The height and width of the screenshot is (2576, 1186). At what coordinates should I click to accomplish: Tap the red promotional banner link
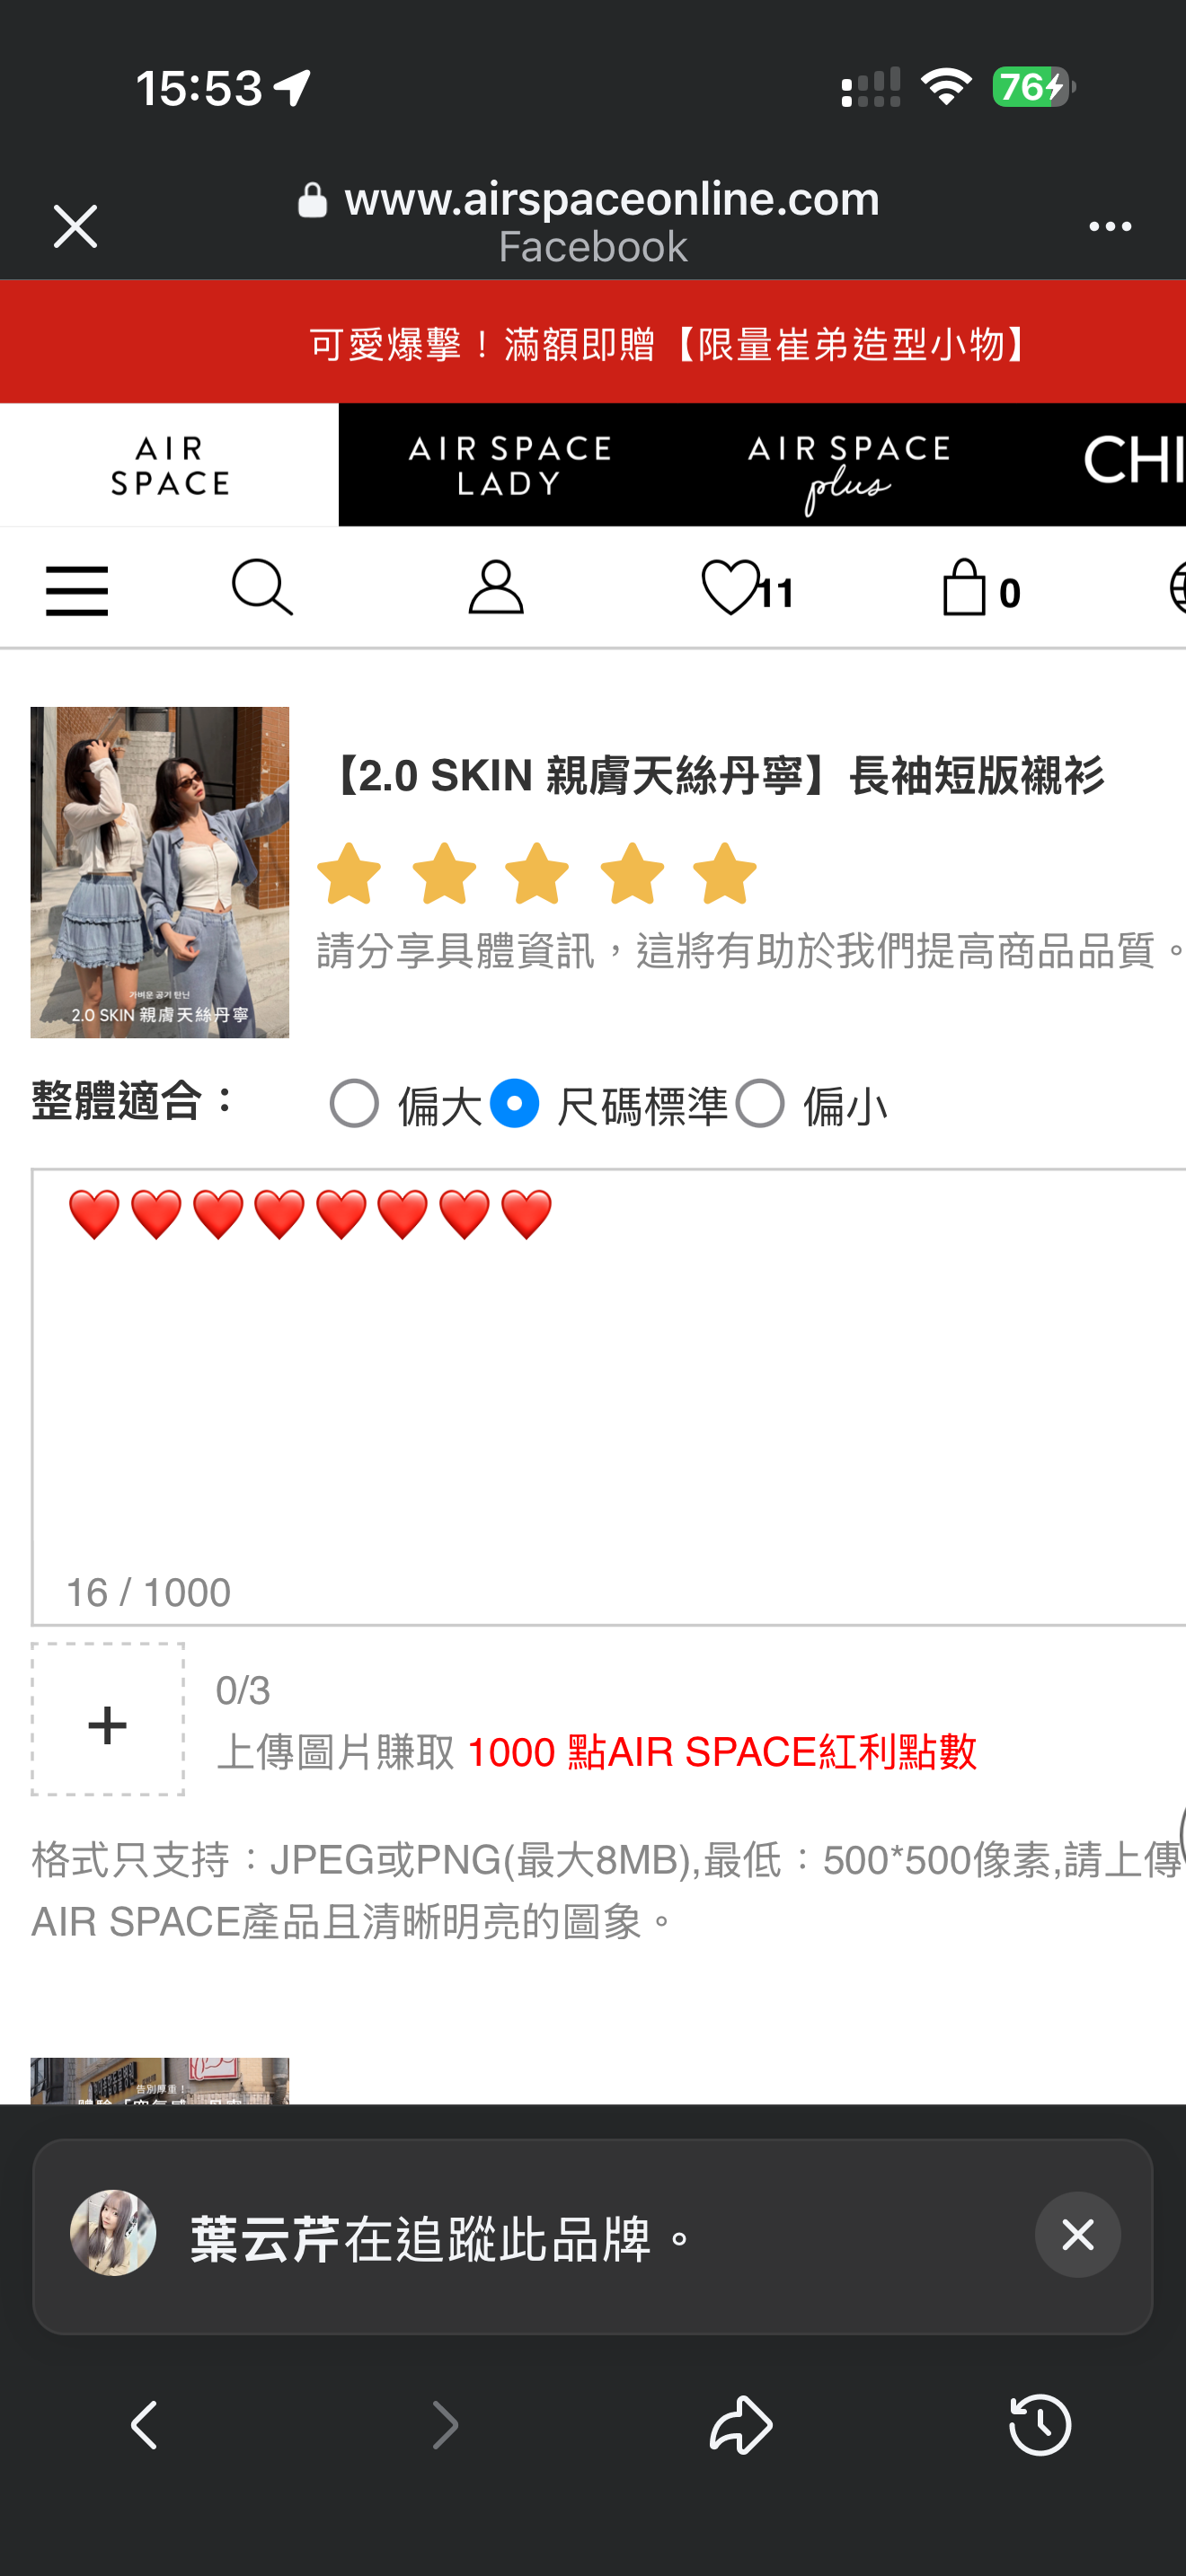click(x=593, y=342)
